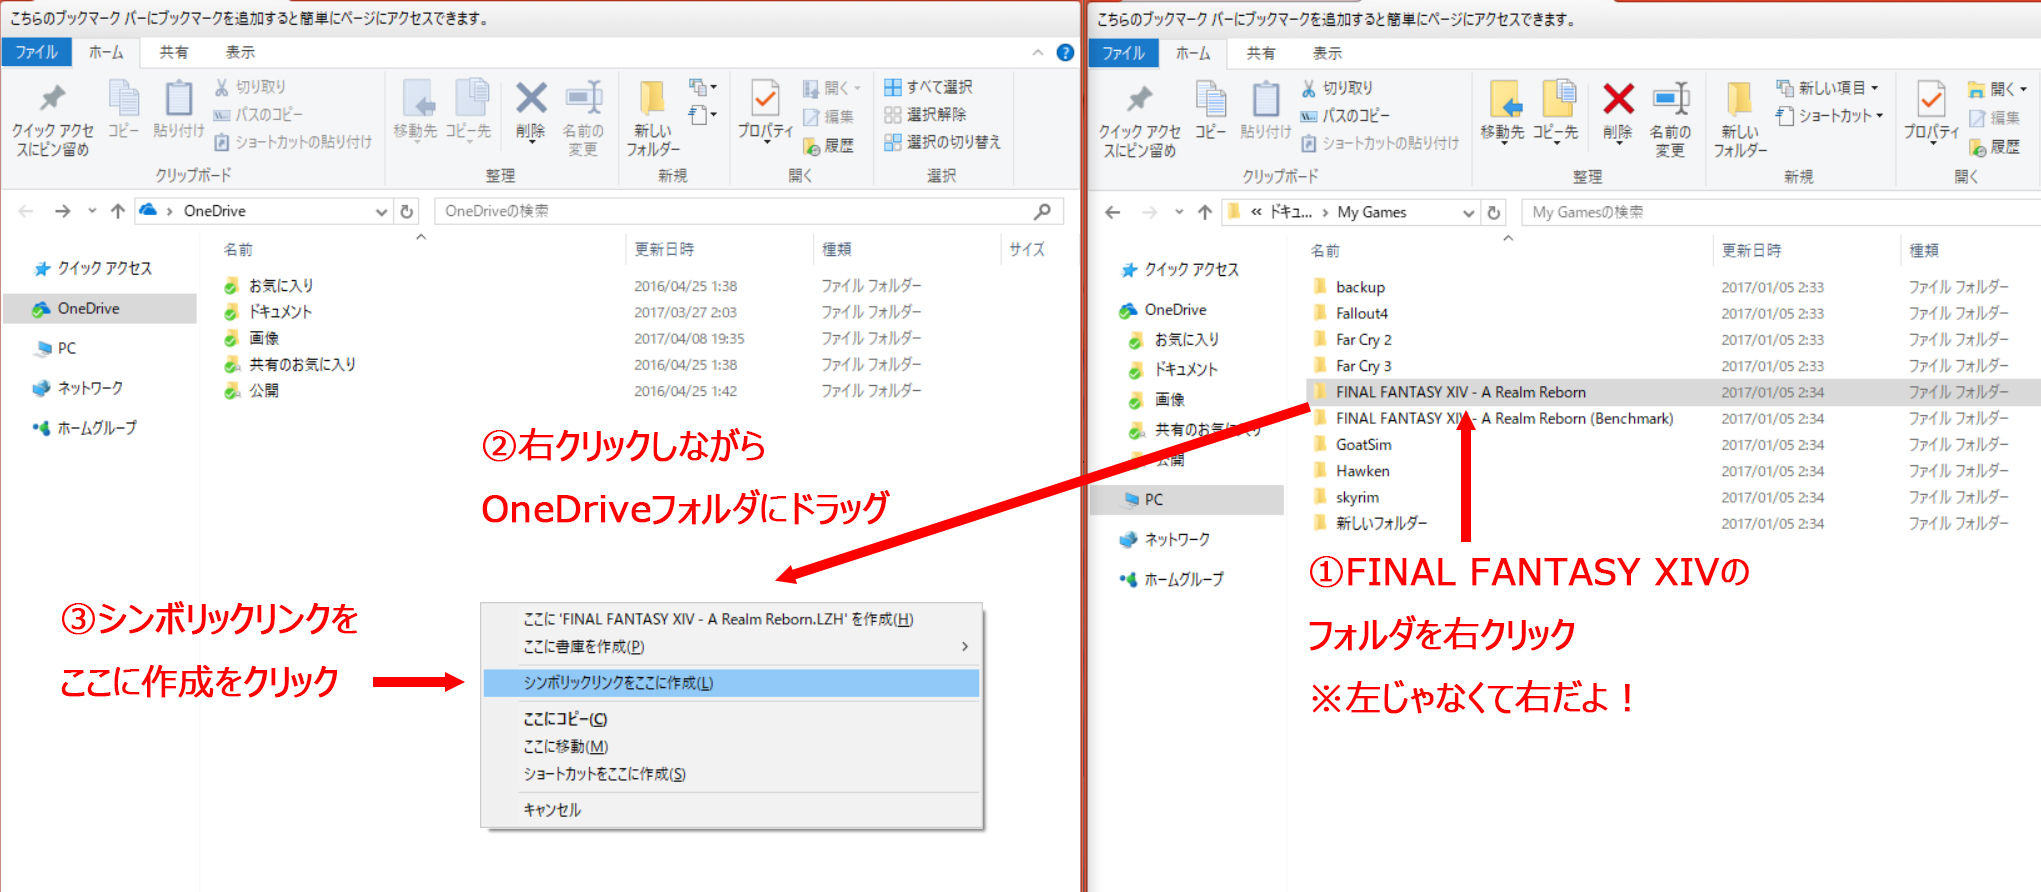Click the Paste icon in left window ribbon

(179, 110)
